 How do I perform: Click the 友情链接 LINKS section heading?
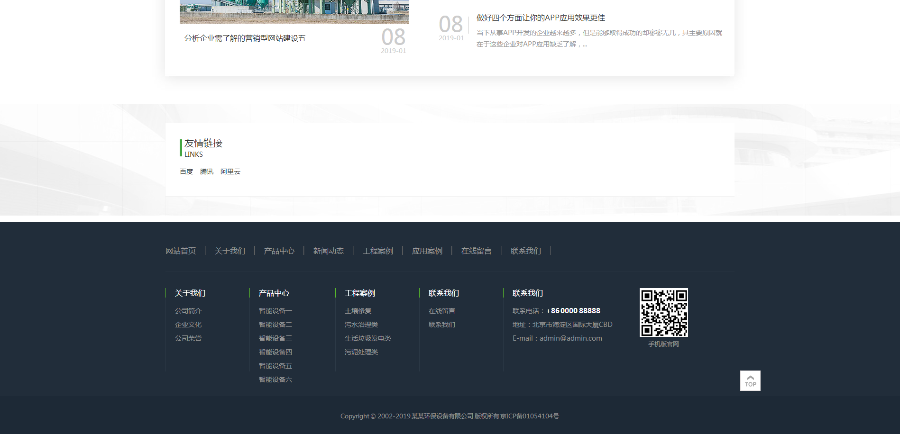pos(203,148)
